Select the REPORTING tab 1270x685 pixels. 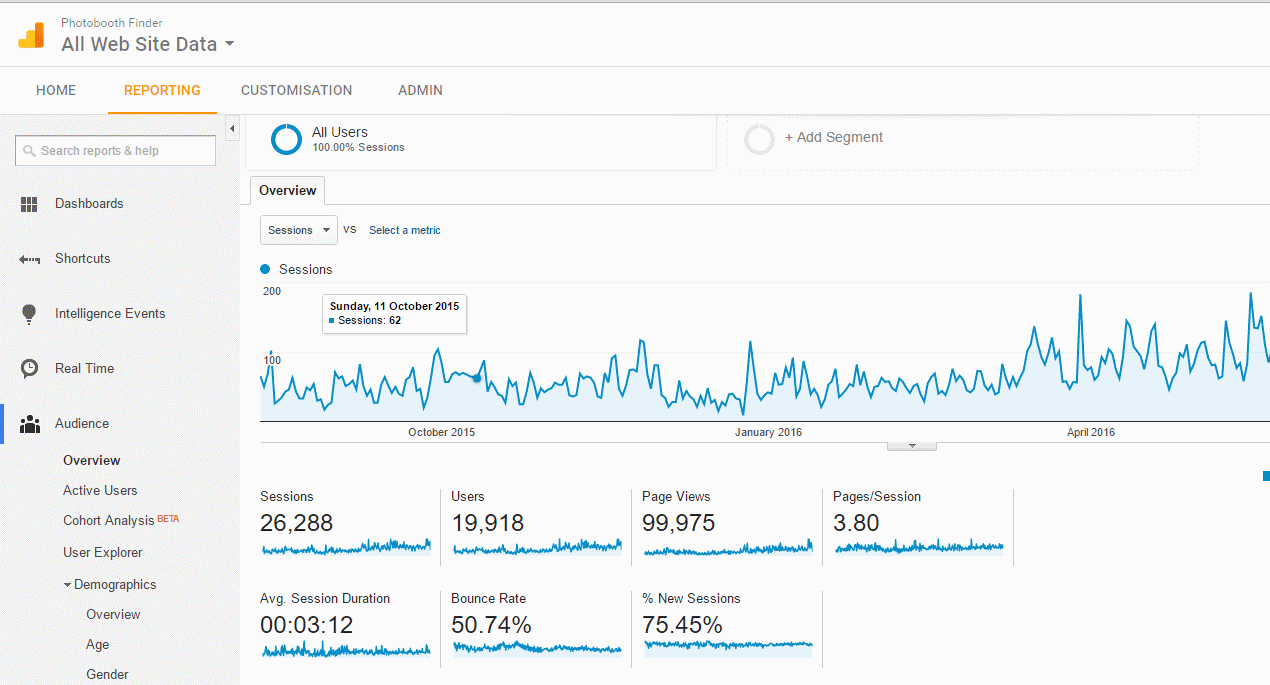[x=162, y=90]
